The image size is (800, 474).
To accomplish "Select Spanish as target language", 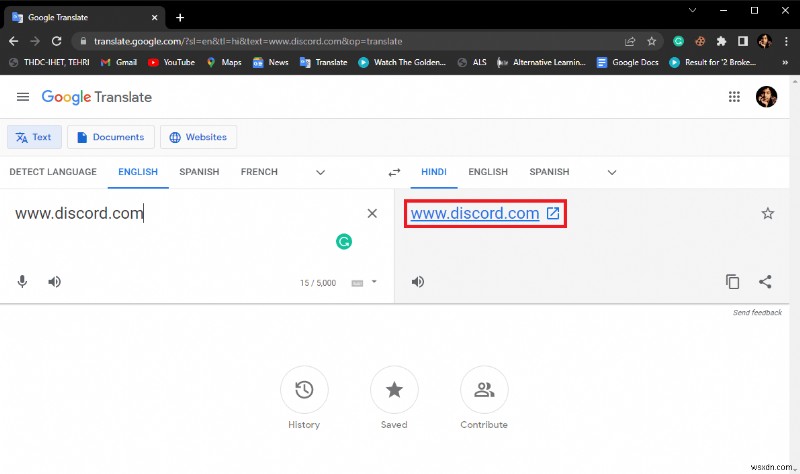I will click(x=549, y=172).
